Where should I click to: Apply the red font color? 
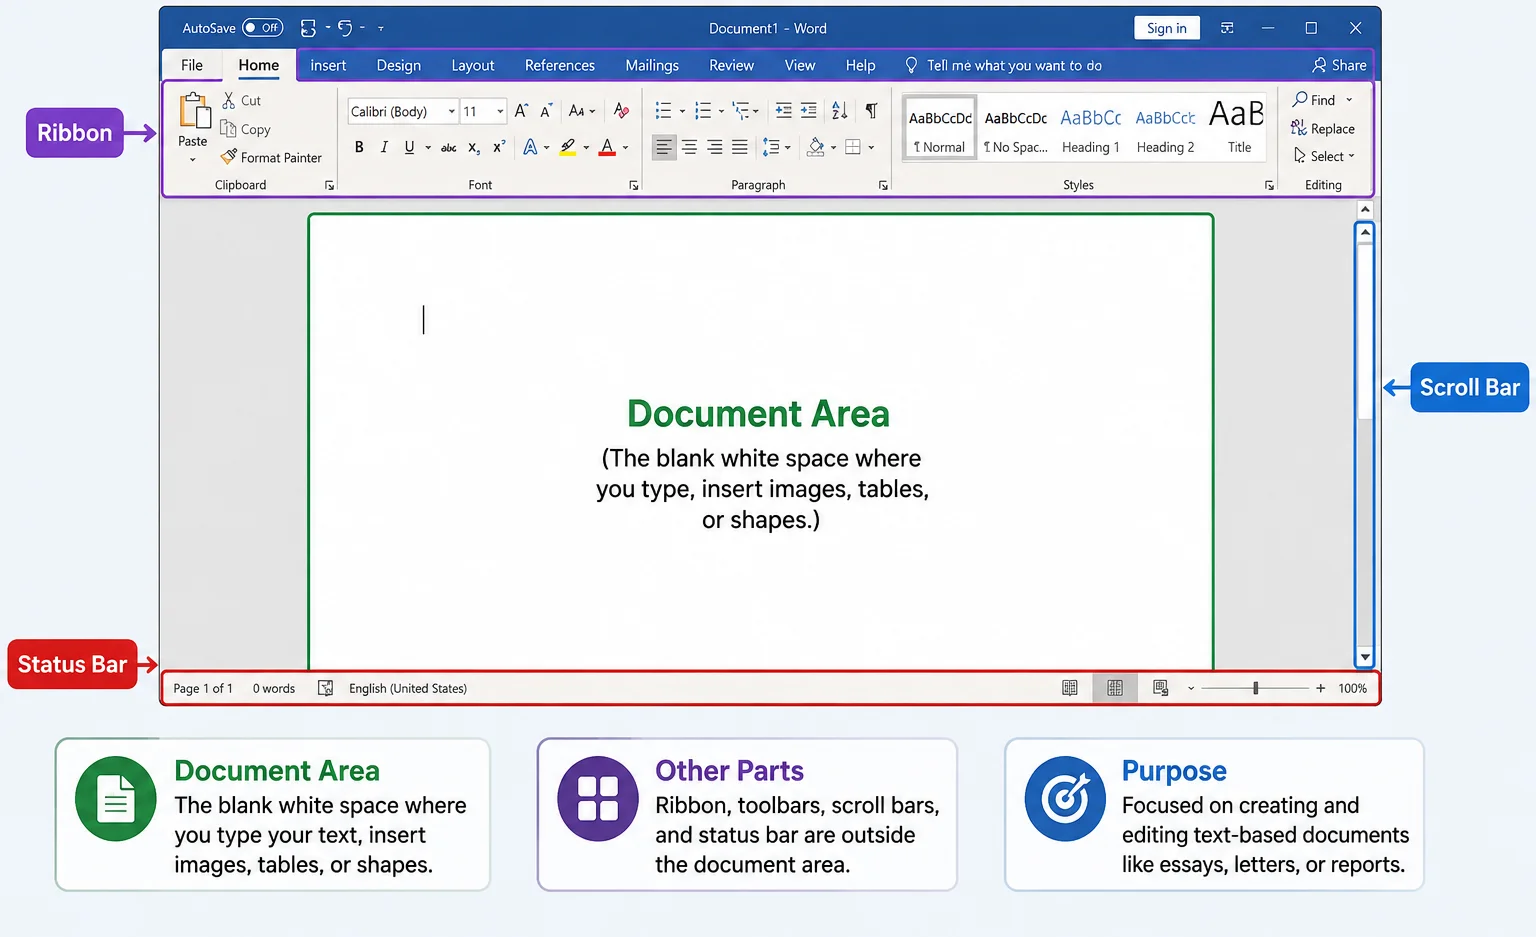click(x=607, y=148)
